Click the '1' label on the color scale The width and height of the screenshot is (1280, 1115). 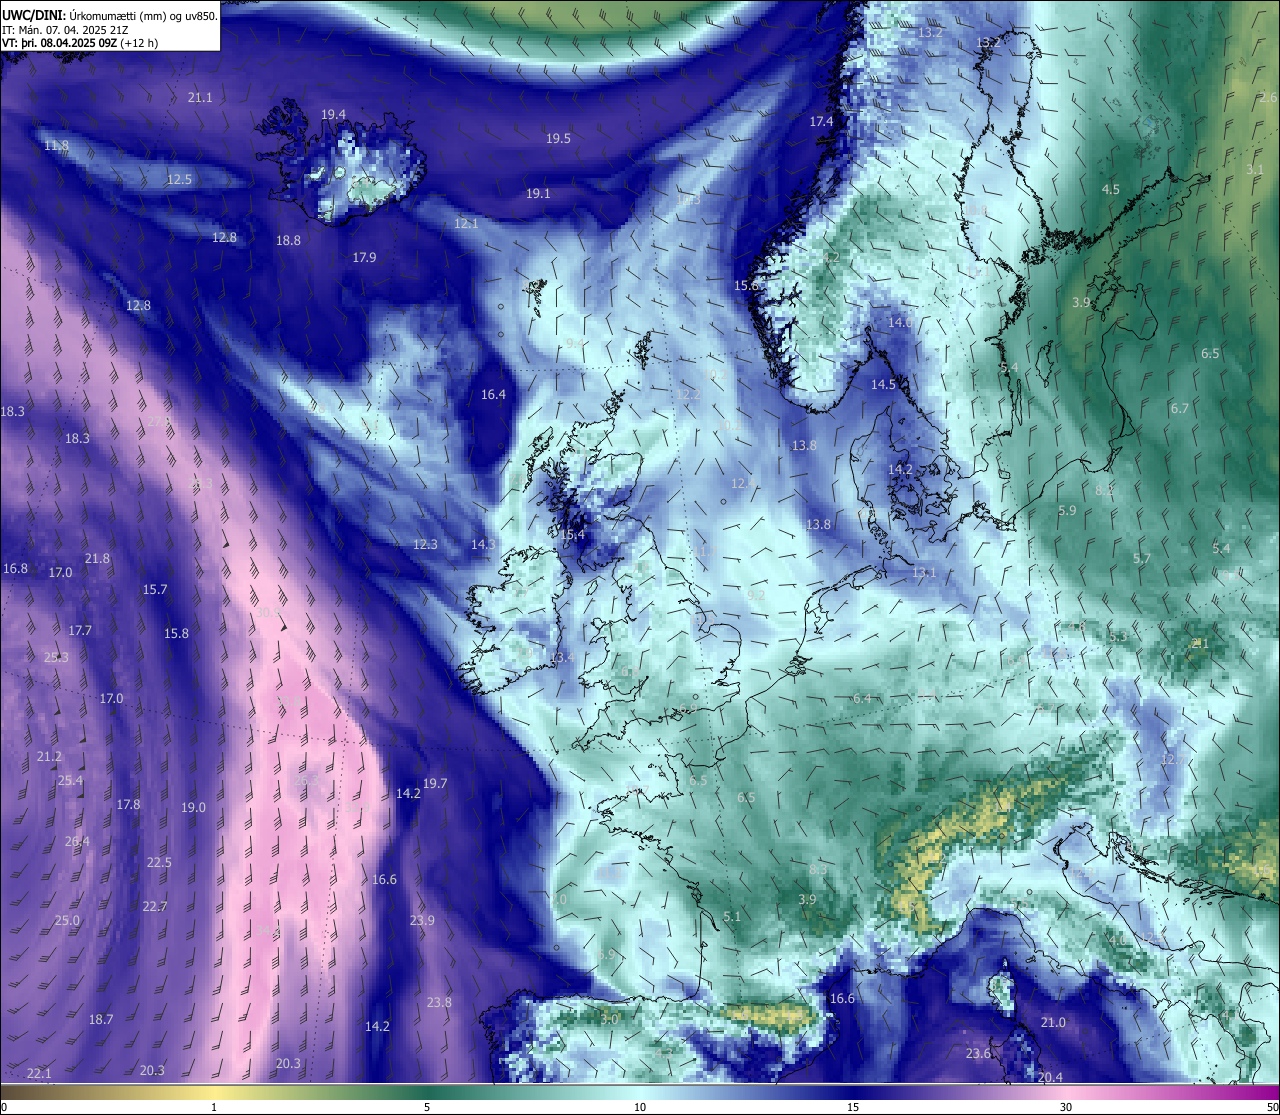214,1106
